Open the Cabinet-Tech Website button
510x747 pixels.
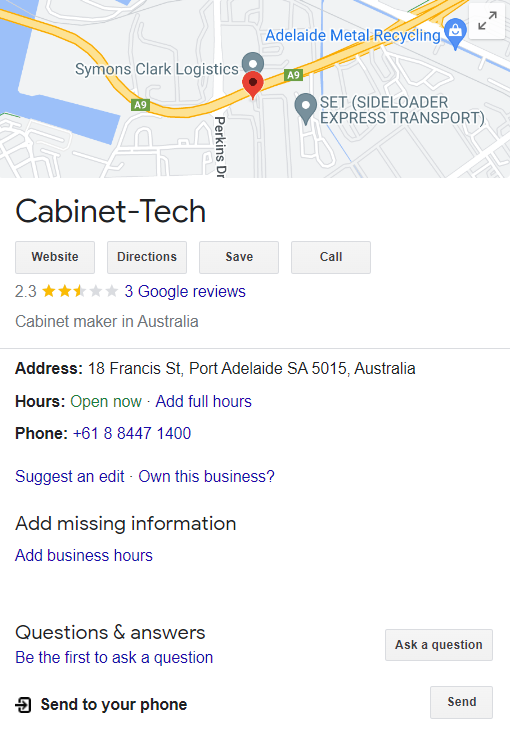click(x=55, y=257)
